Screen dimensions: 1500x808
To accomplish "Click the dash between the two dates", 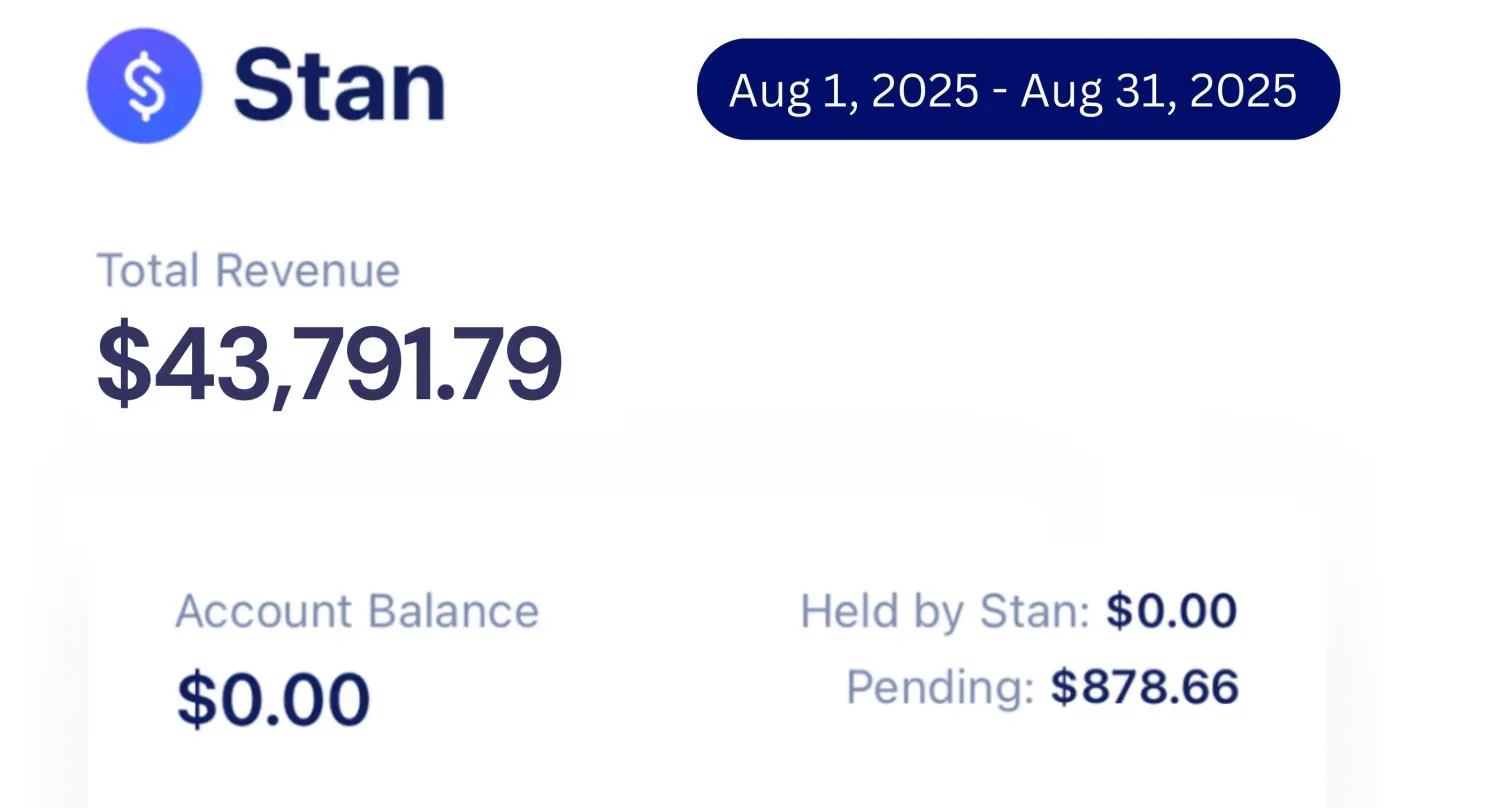I will click(999, 92).
